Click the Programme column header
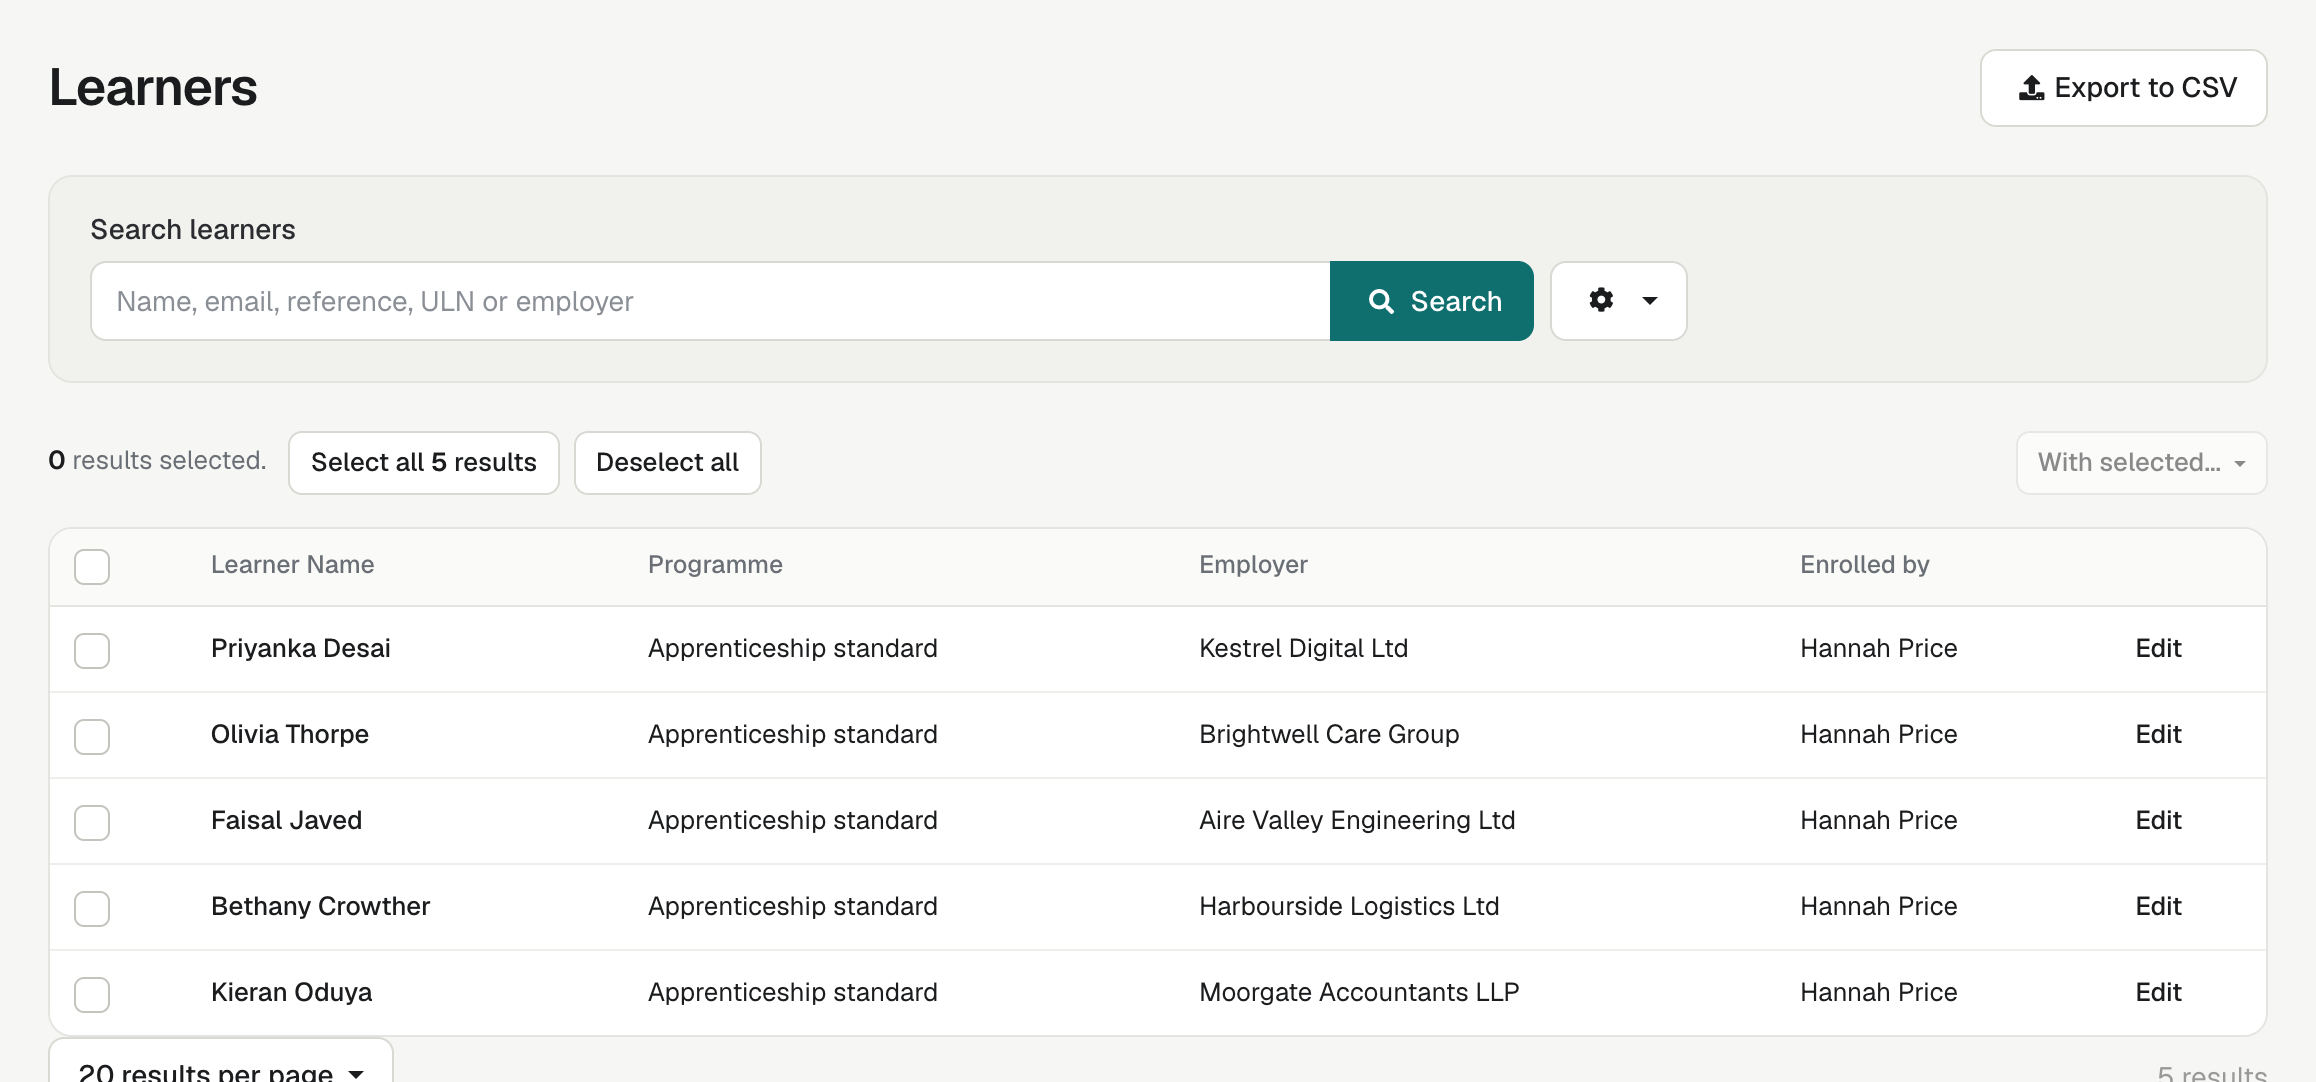 click(715, 565)
